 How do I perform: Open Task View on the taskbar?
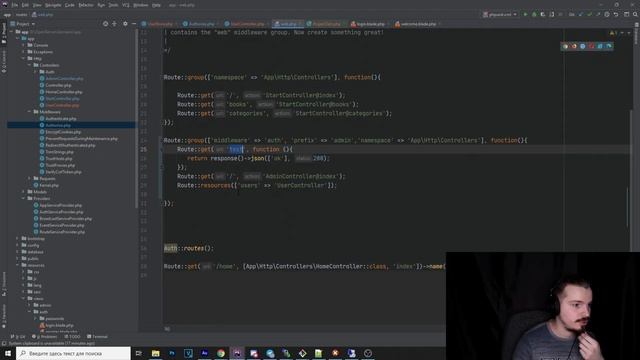139,353
